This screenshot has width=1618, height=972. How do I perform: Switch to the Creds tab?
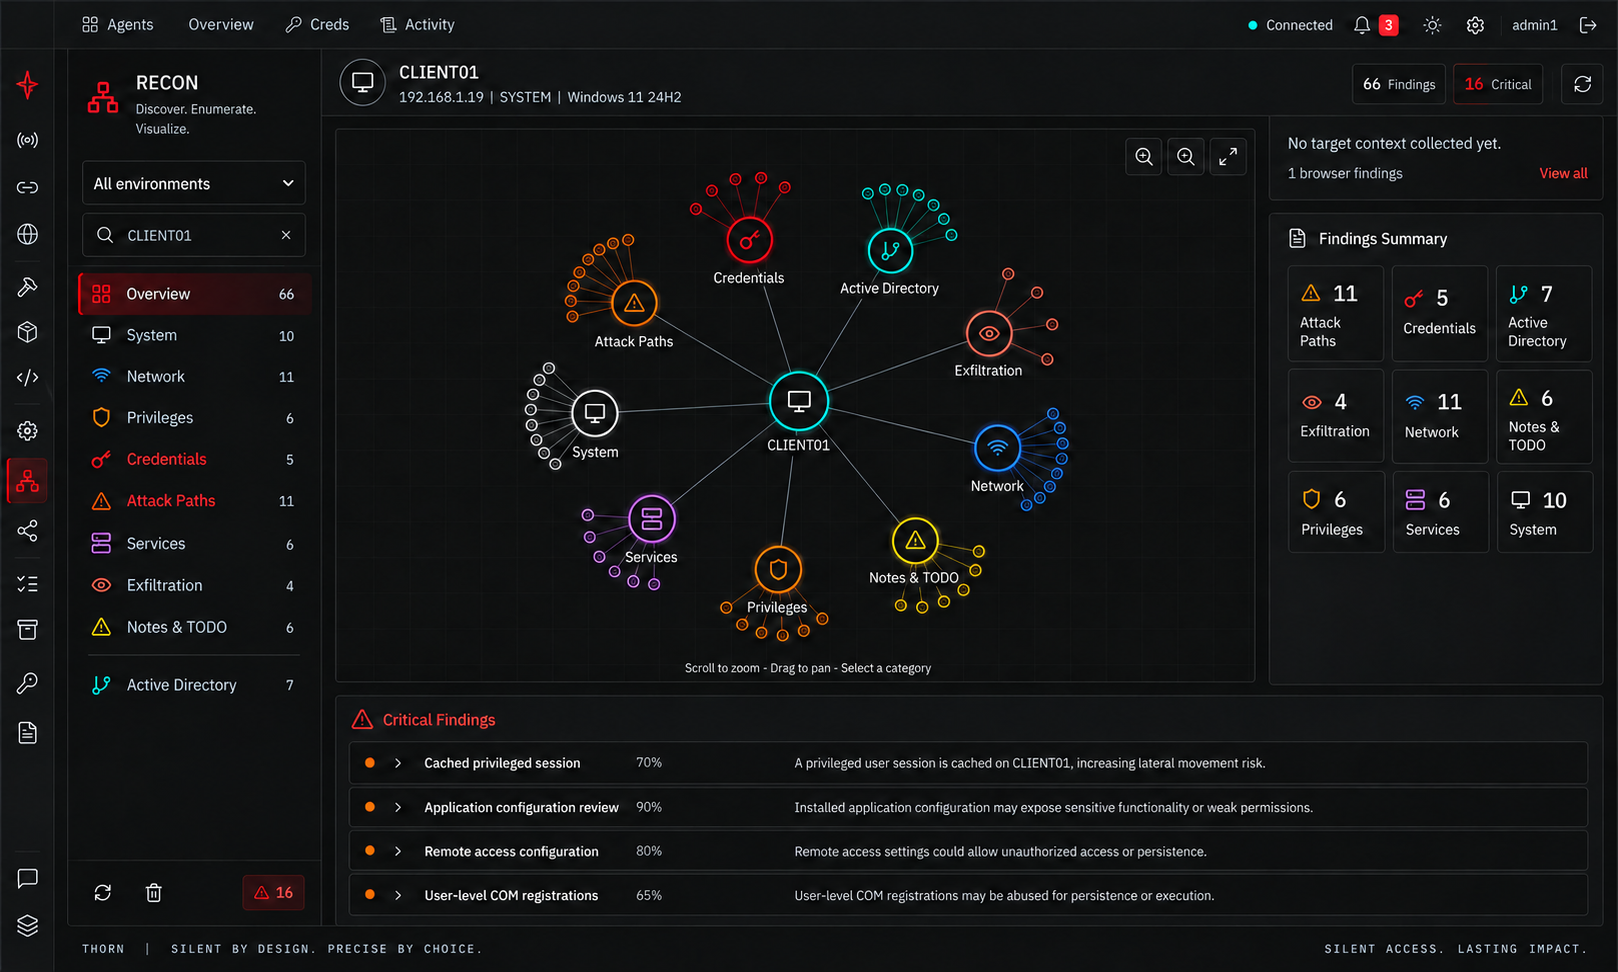pyautogui.click(x=317, y=24)
